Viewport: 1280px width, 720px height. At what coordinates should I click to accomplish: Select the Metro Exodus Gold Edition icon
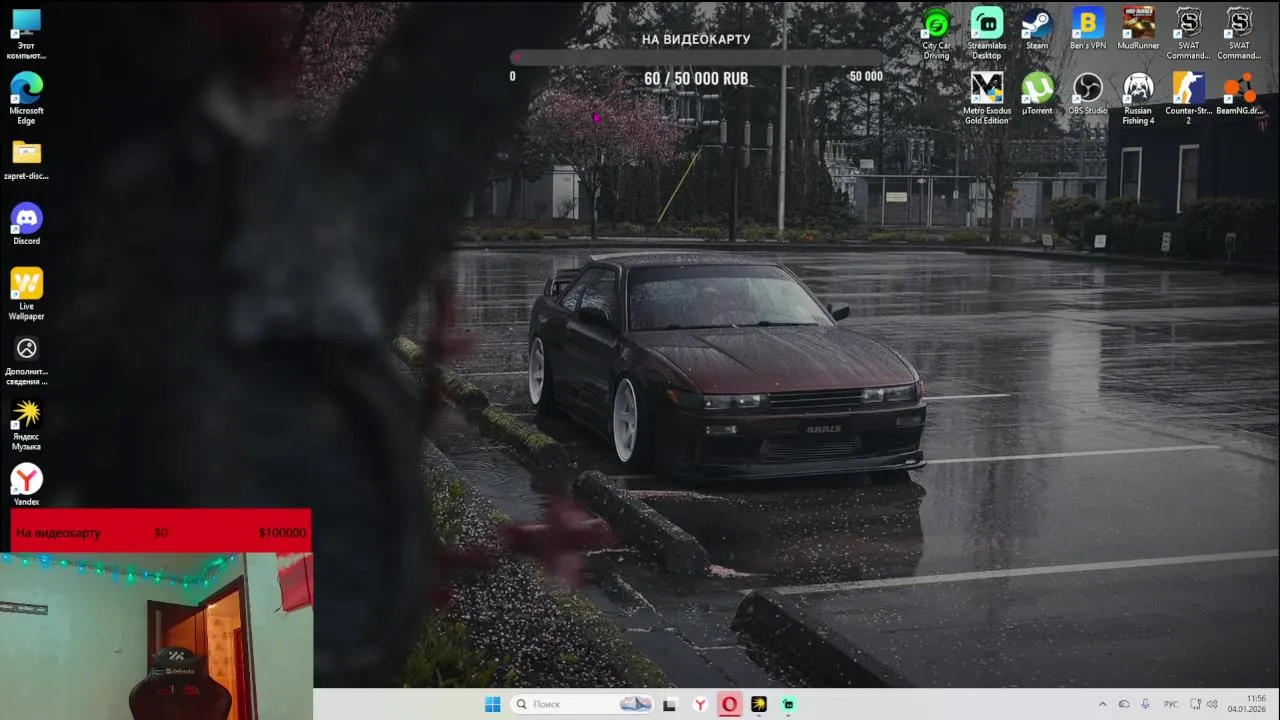click(986, 98)
